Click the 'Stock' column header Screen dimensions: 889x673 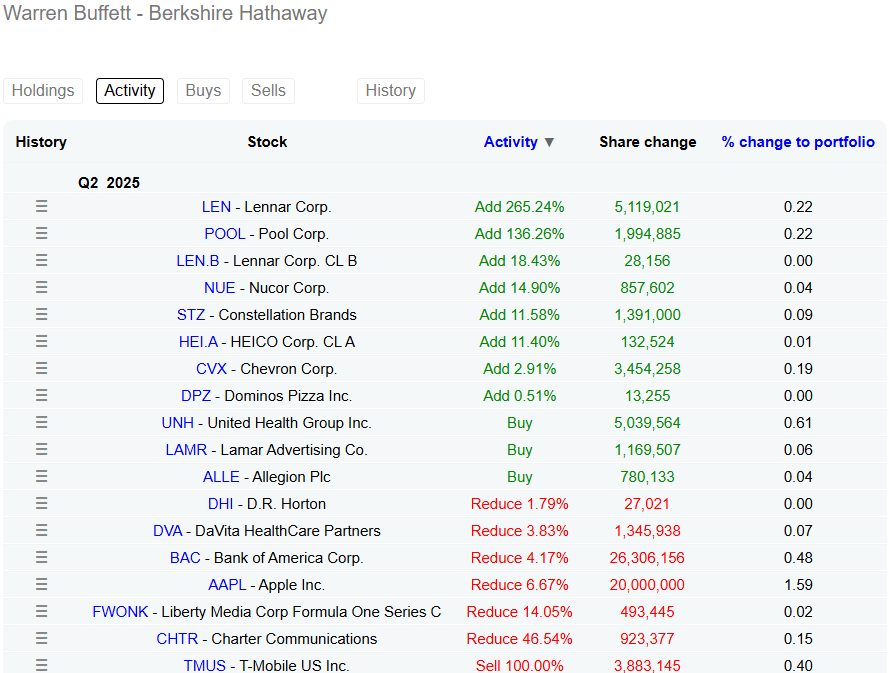267,142
